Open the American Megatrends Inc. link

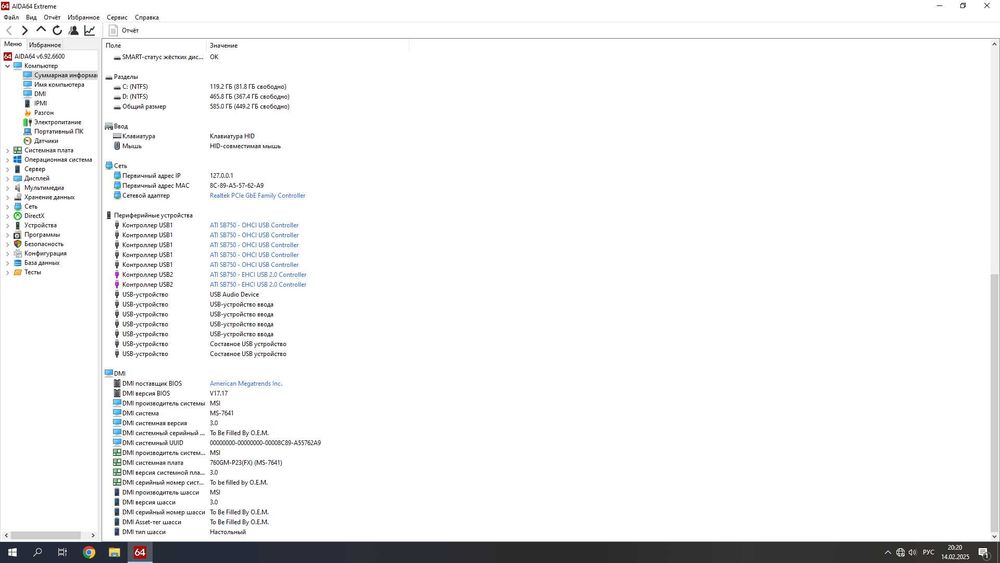point(246,384)
